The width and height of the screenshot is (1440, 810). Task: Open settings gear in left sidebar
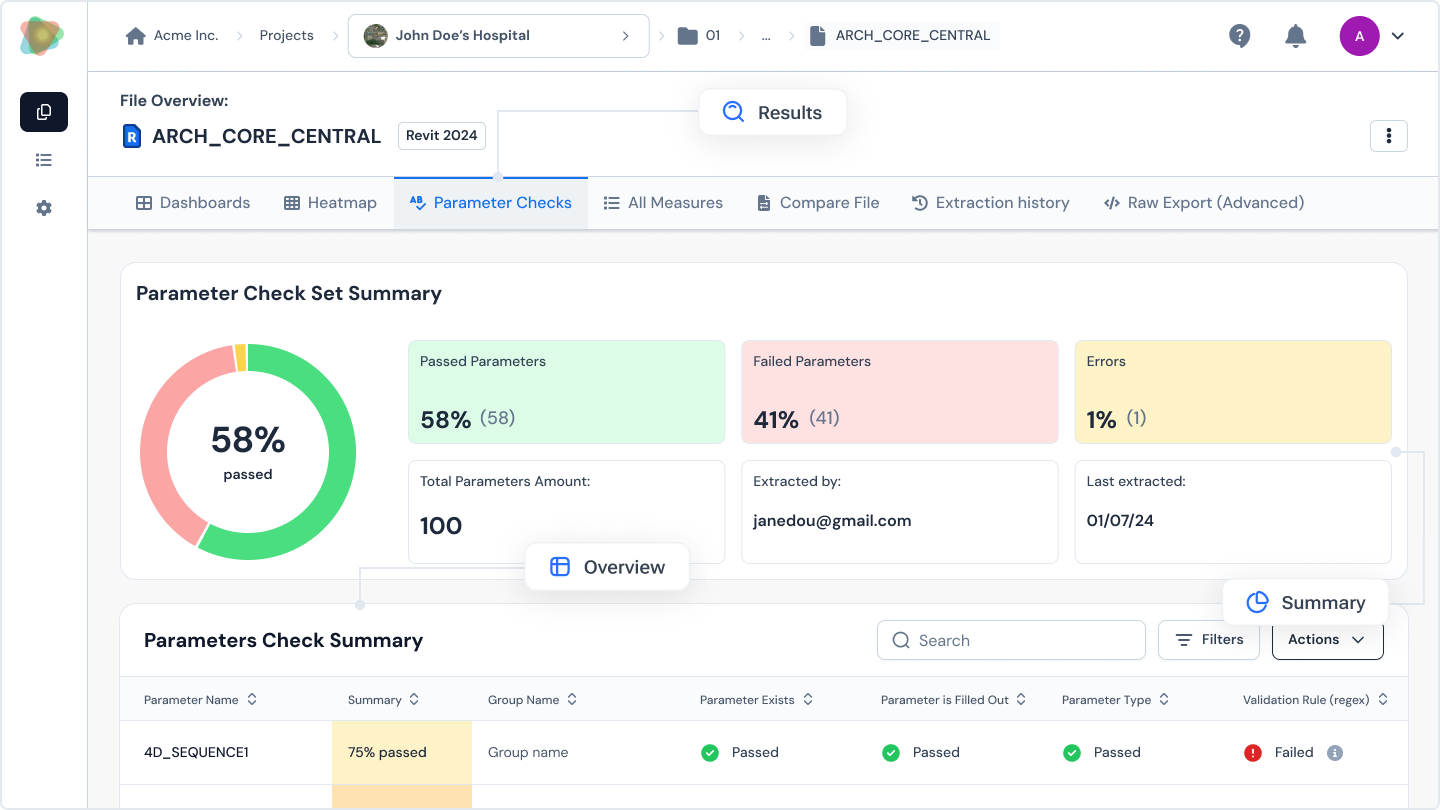click(44, 208)
